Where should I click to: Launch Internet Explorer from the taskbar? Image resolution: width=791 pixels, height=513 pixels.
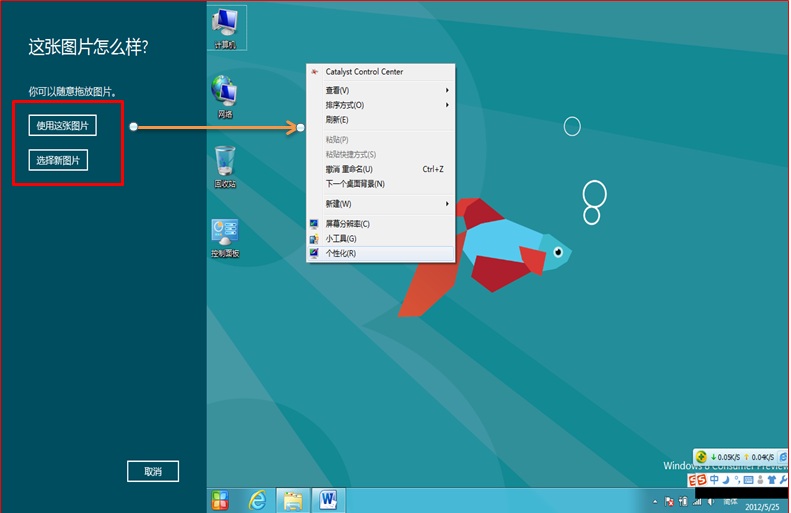point(258,500)
